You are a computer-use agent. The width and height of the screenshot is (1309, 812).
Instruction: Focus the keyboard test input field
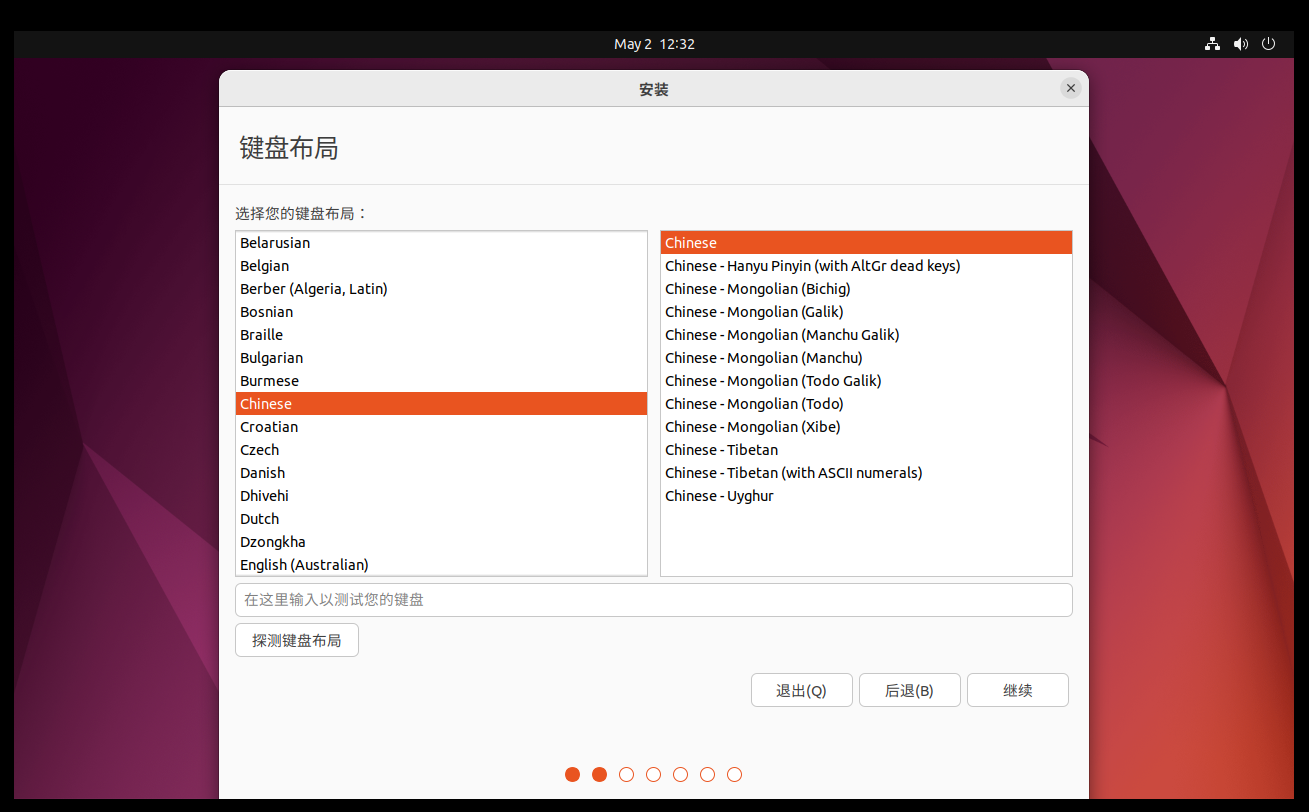coord(654,600)
